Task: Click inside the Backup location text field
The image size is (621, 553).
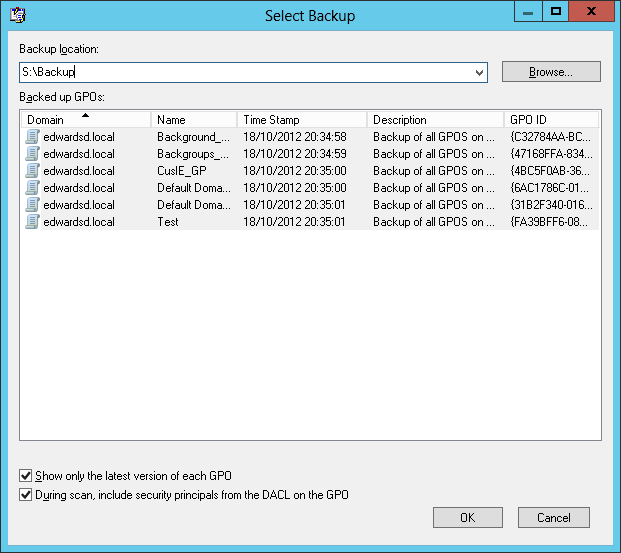Action: pyautogui.click(x=250, y=72)
